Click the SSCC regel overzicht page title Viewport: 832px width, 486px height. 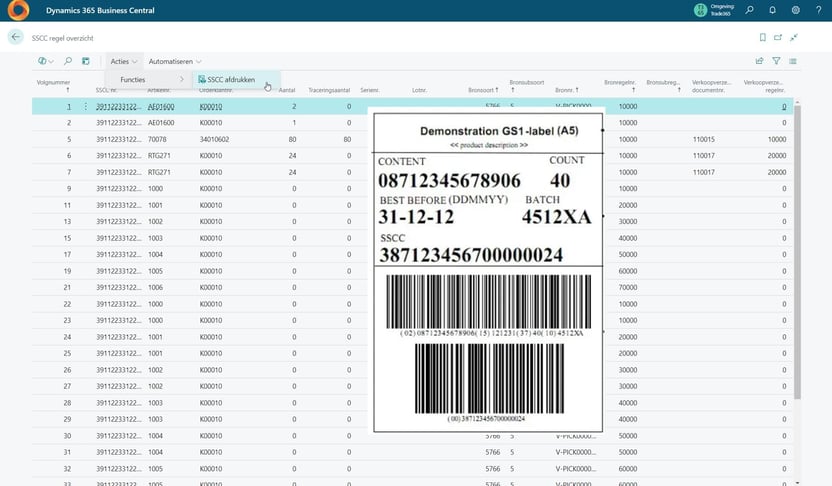point(63,38)
